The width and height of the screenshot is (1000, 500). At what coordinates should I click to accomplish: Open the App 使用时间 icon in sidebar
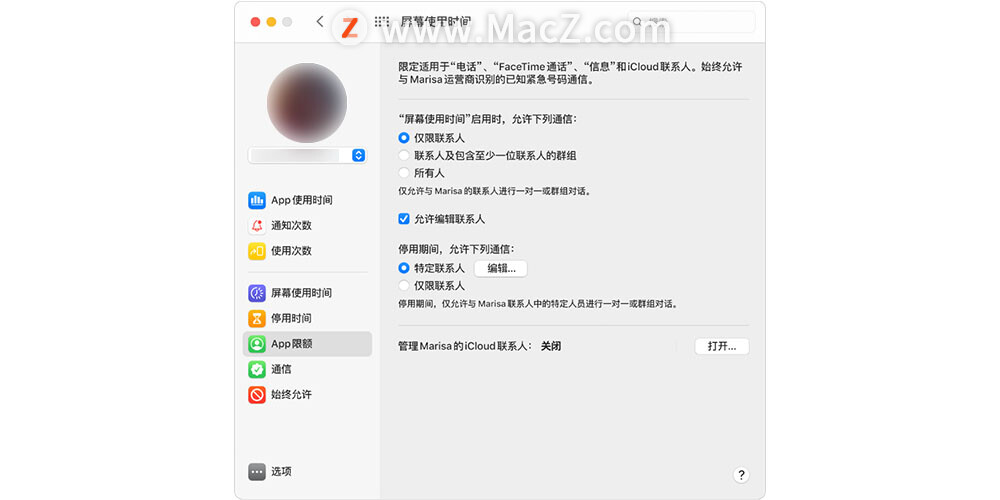tap(256, 200)
